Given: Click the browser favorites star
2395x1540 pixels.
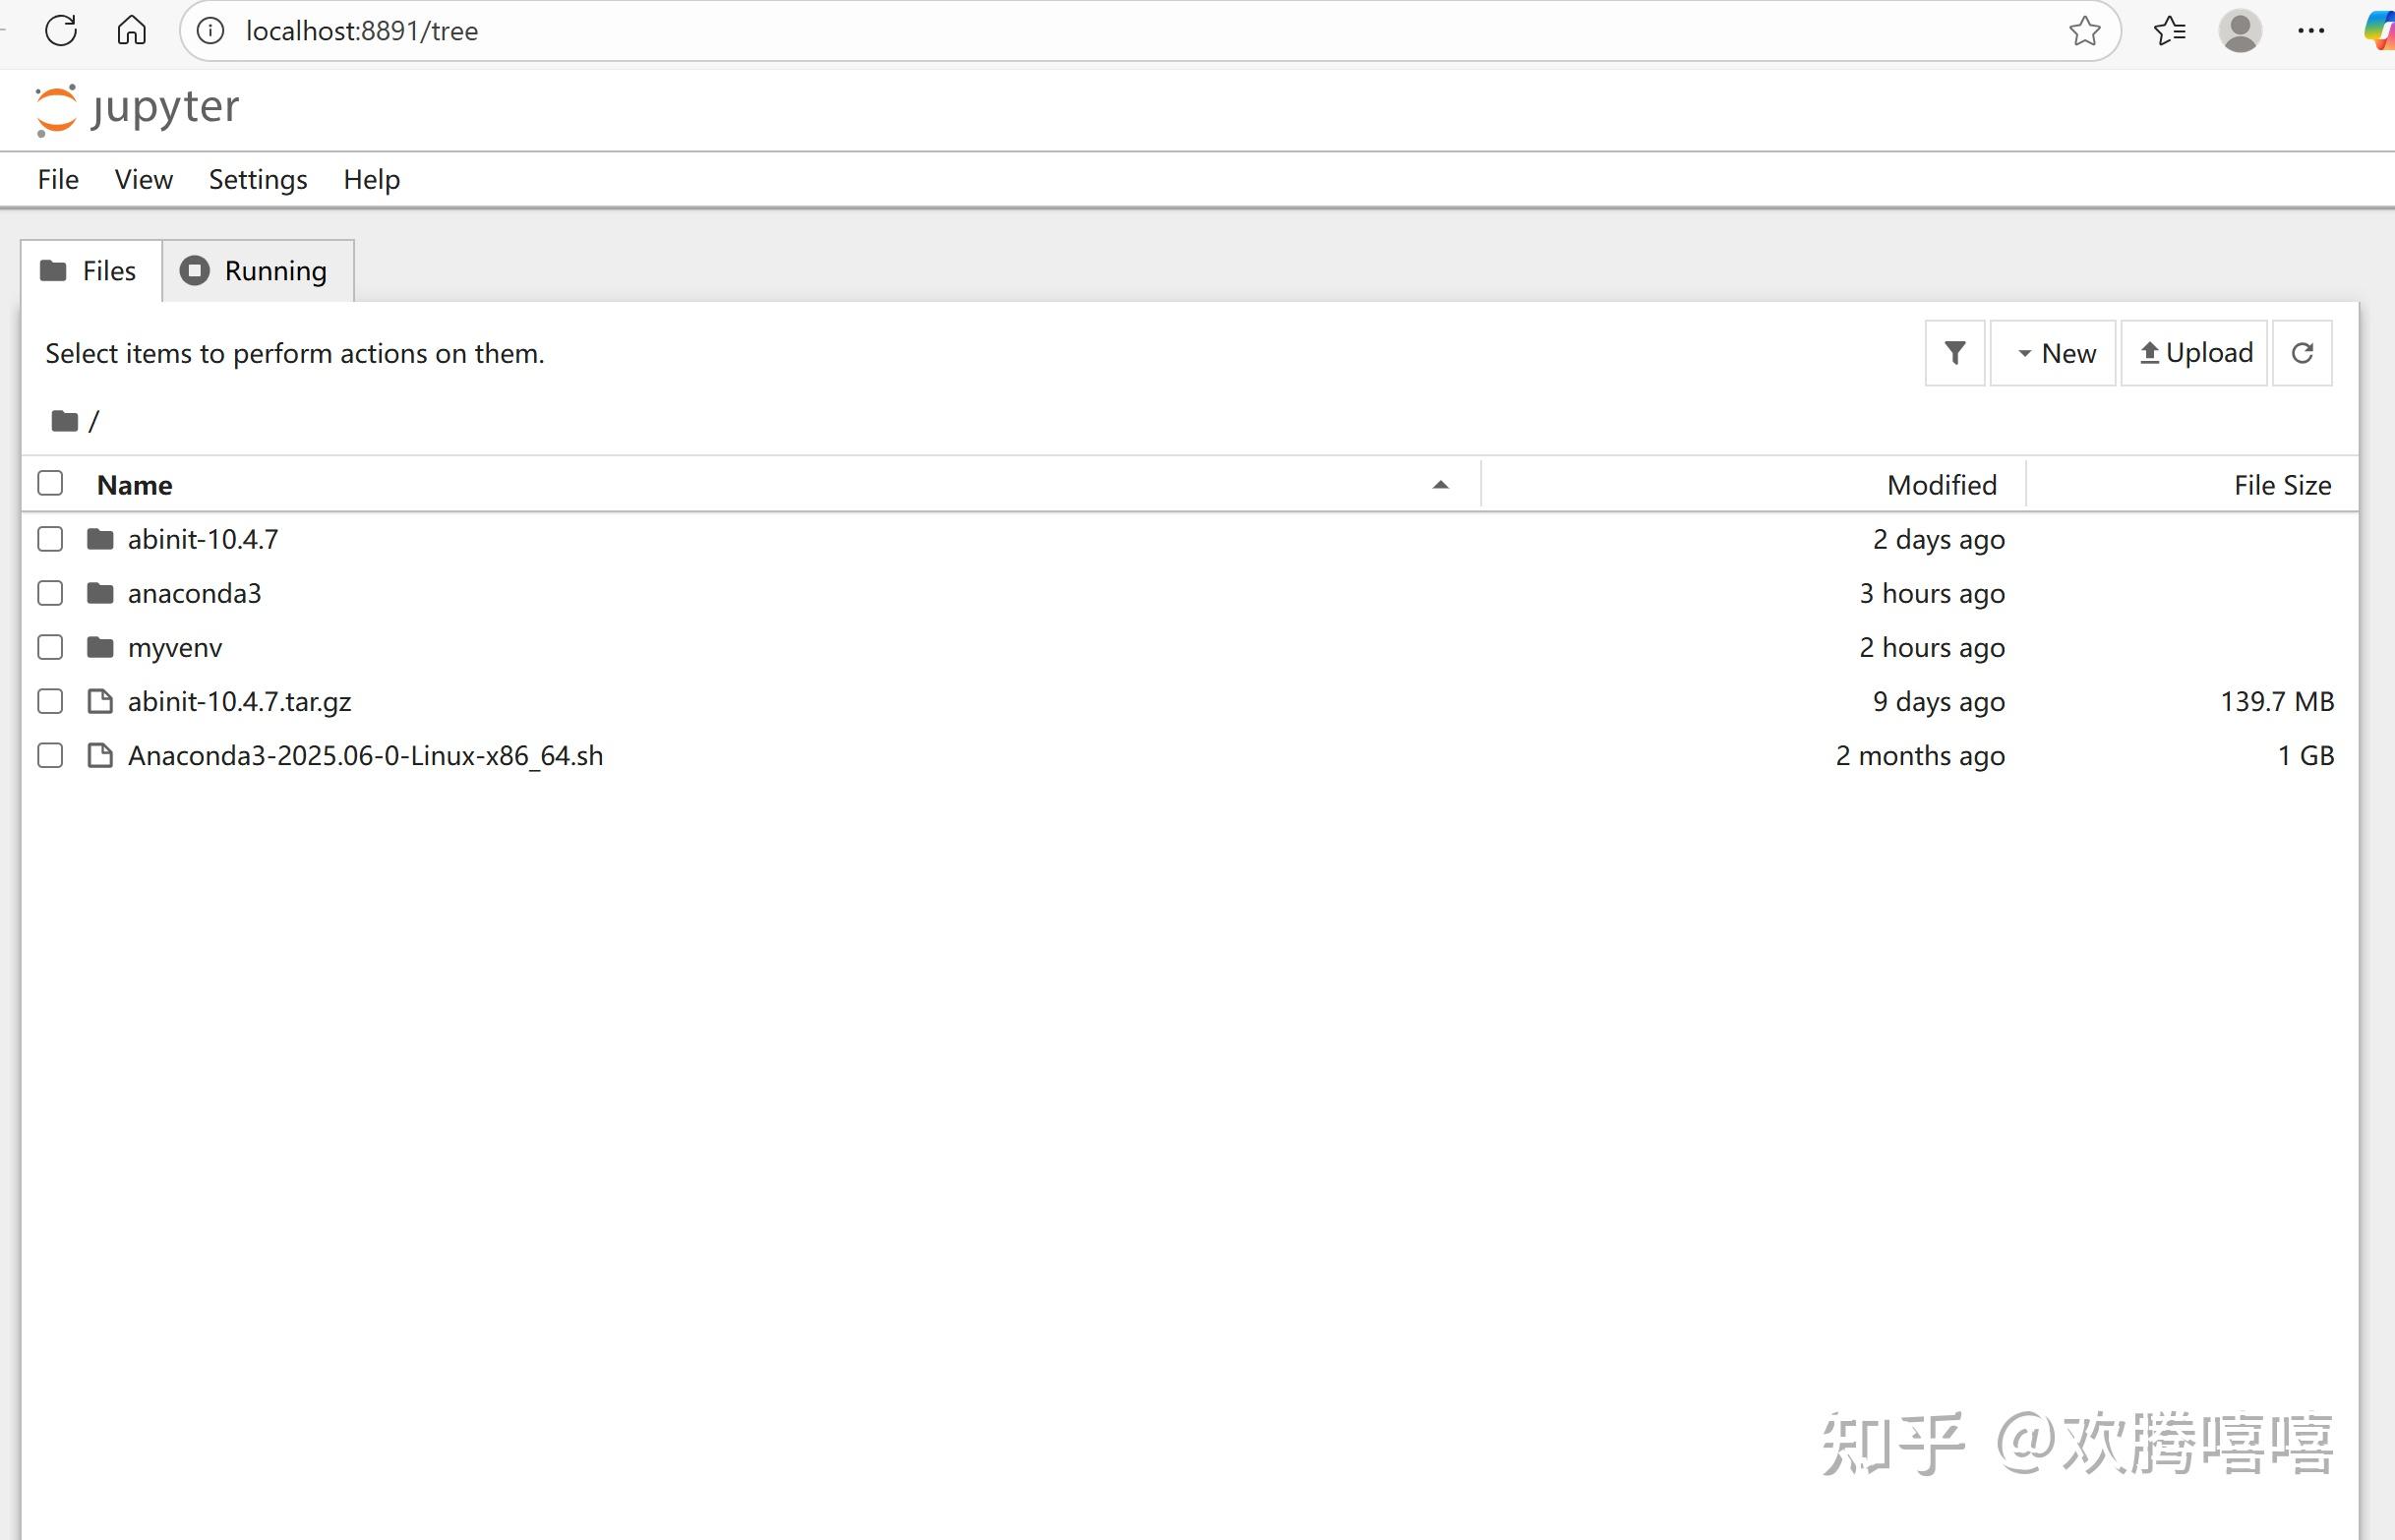Looking at the screenshot, I should 2083,30.
